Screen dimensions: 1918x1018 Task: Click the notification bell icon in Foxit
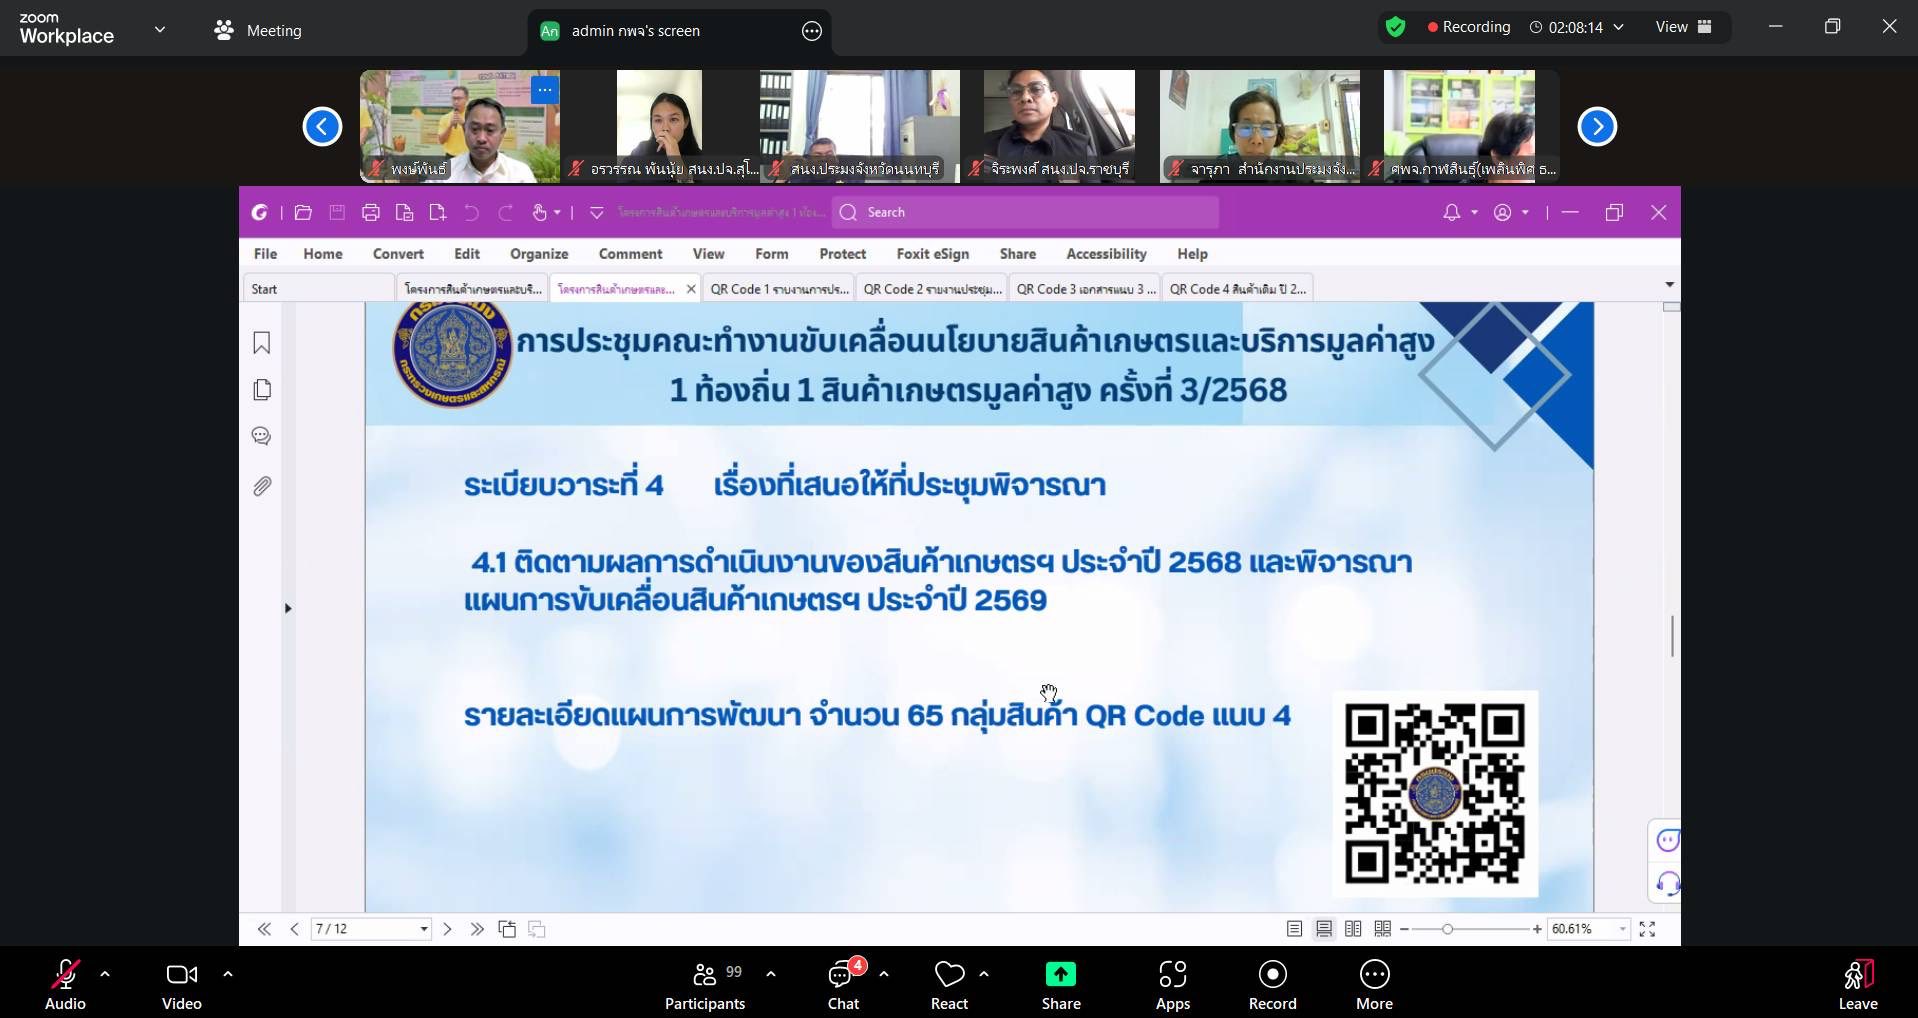[1453, 212]
